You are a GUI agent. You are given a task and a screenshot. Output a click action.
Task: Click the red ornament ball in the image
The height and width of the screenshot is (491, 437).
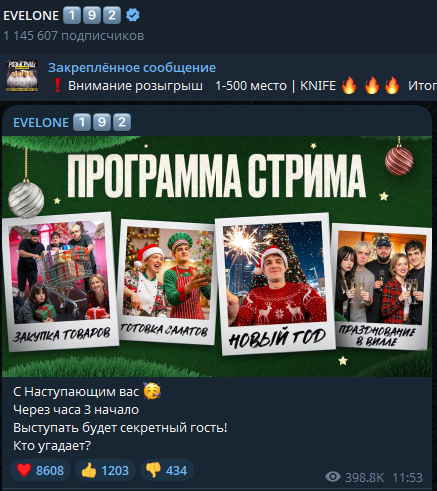coord(399,161)
